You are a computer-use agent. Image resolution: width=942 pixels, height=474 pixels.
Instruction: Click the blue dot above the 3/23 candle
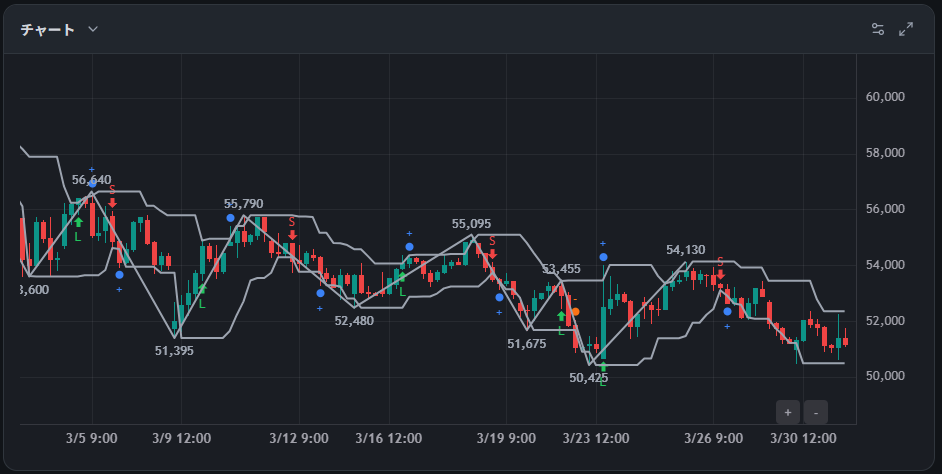point(603,257)
